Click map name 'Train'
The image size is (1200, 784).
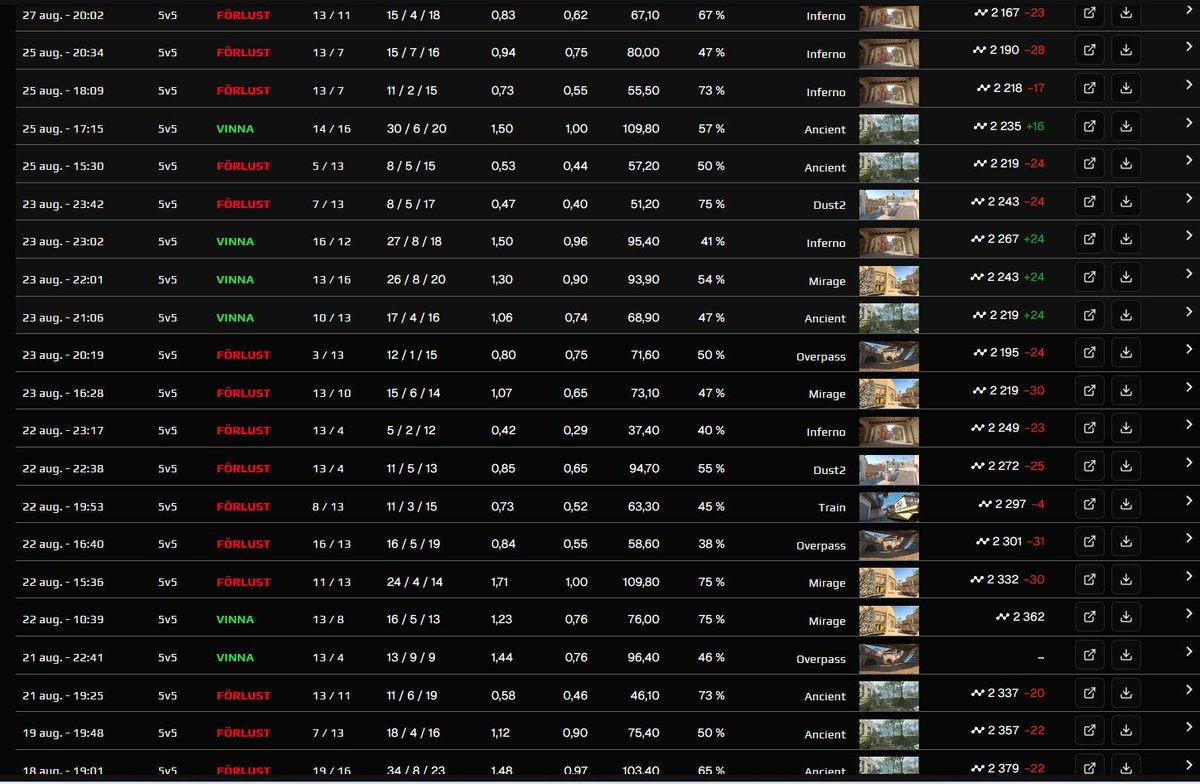coord(832,507)
